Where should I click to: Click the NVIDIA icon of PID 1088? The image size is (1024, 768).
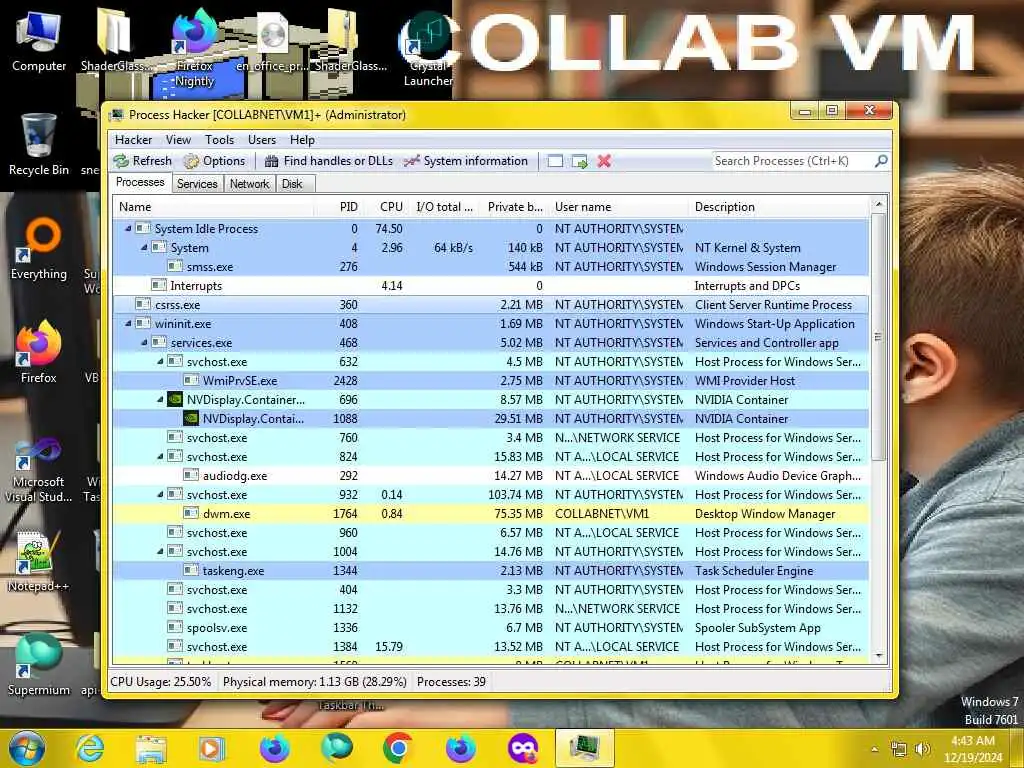[191, 418]
